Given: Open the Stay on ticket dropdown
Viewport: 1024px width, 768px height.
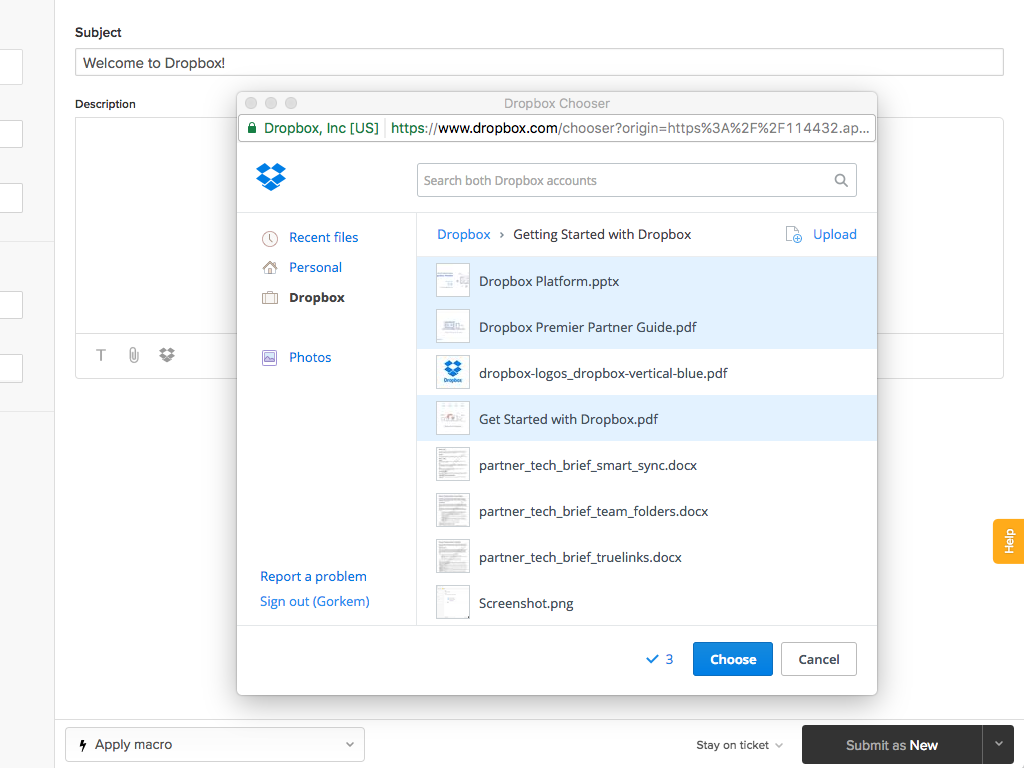Looking at the screenshot, I should tap(740, 745).
